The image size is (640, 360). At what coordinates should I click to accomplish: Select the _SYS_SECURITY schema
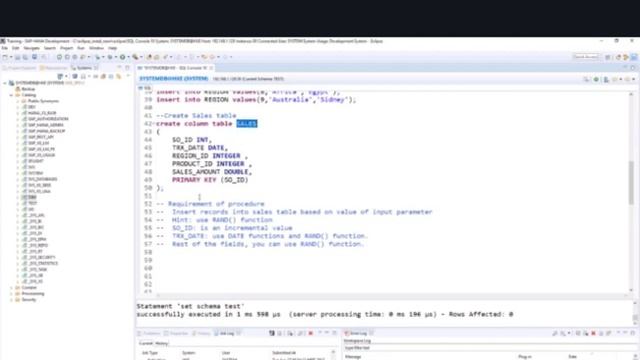[x=42, y=257]
